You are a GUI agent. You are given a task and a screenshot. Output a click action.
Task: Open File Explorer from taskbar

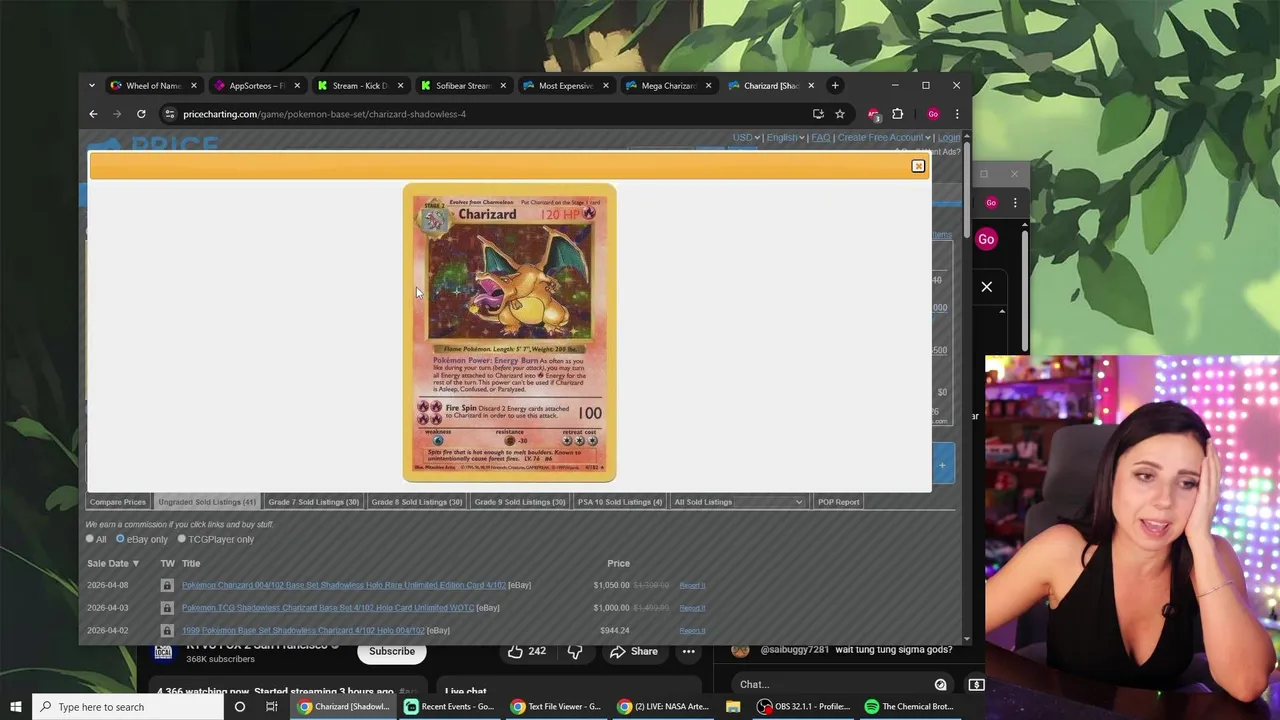coord(733,707)
